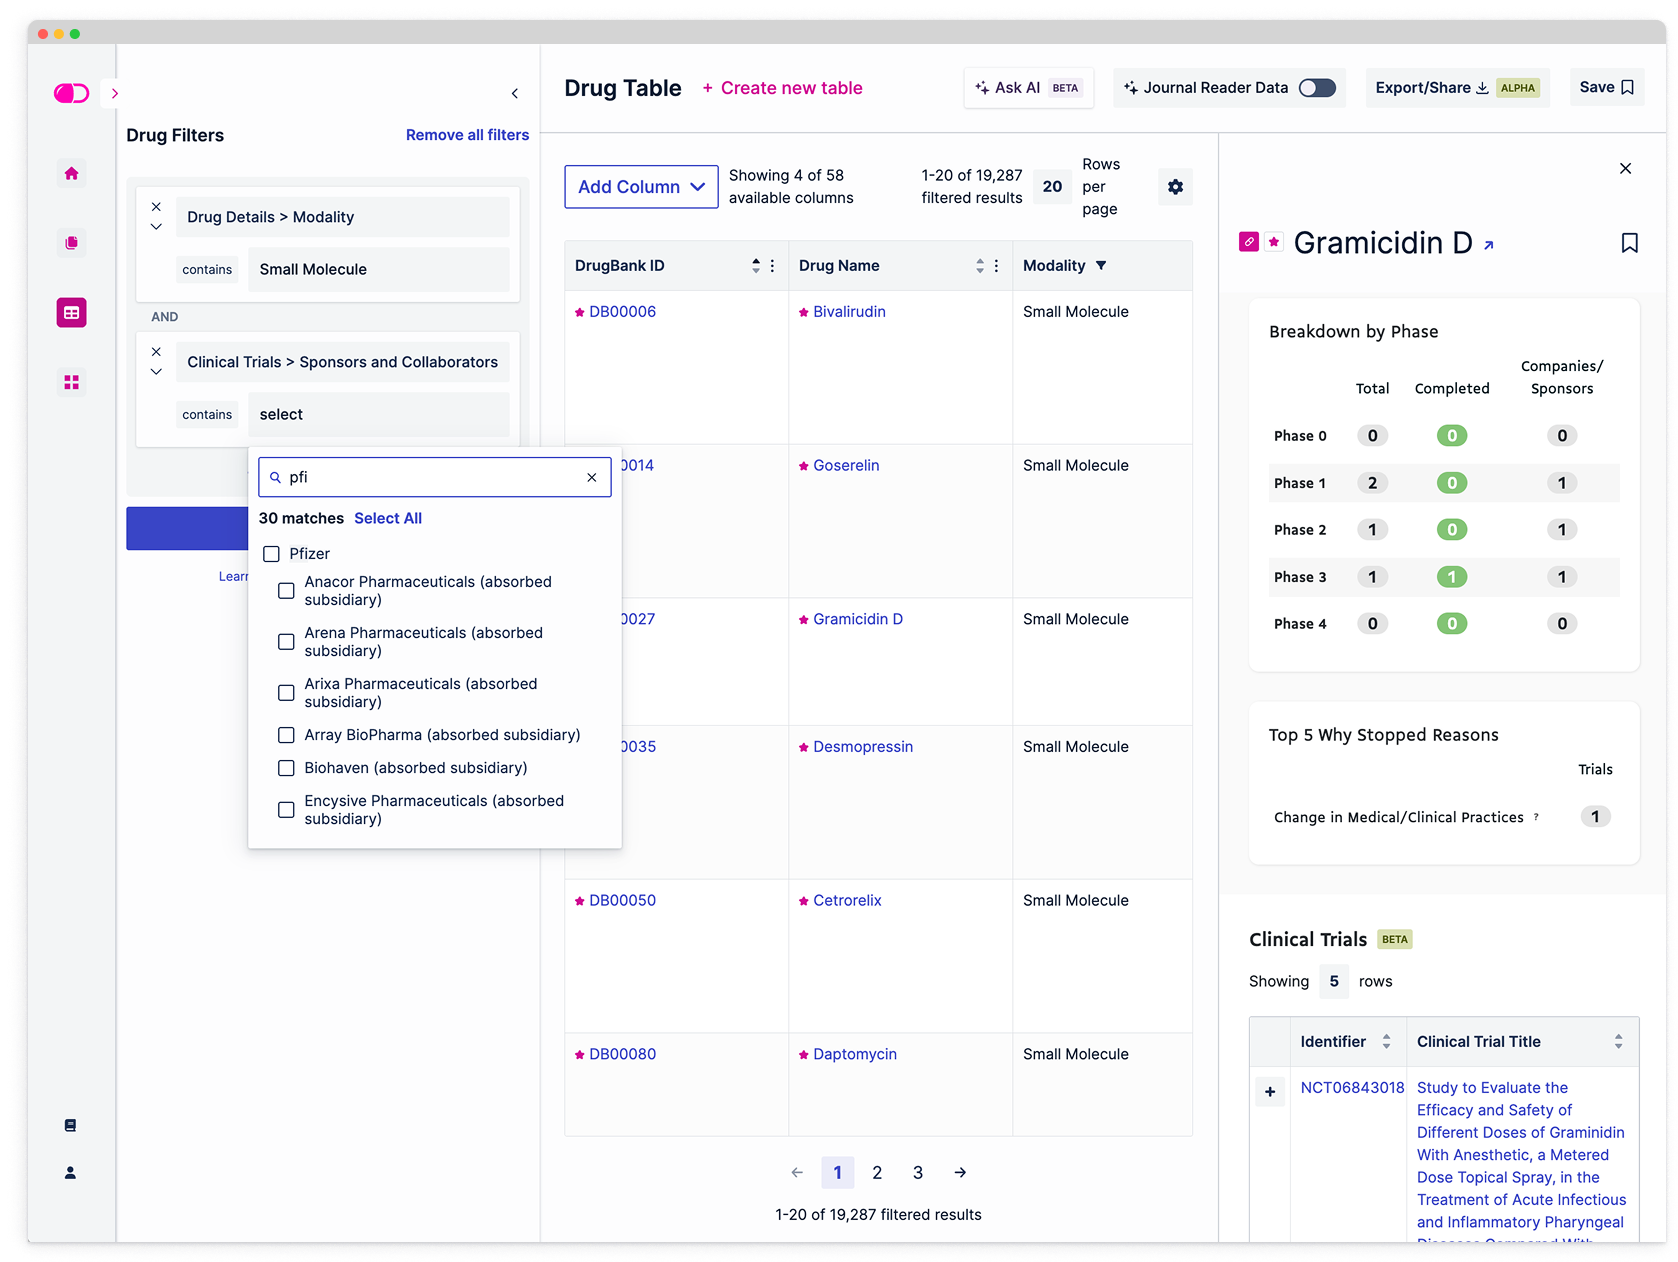Close the Gramicidin D detail panel
This screenshot has width=1678, height=1262.
point(1625,169)
